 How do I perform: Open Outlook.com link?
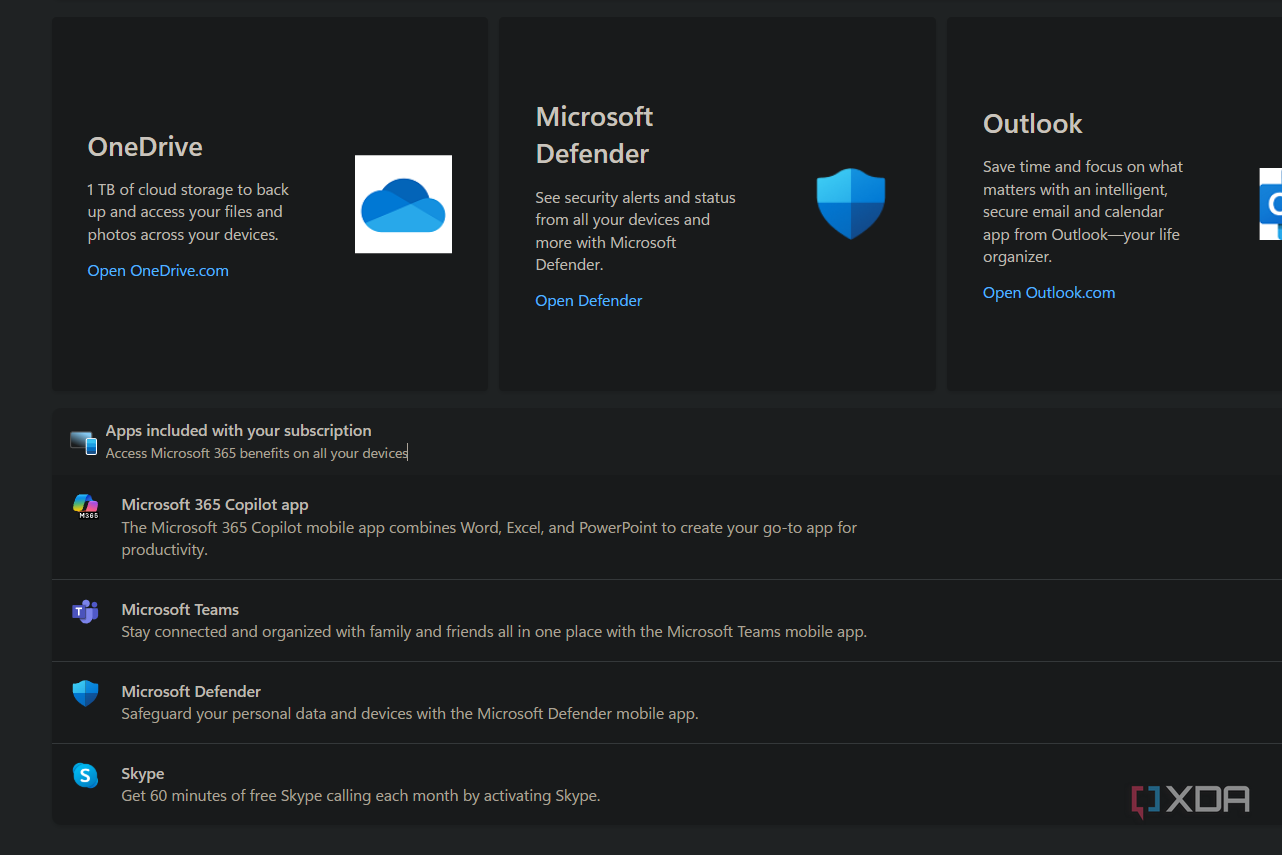[1049, 292]
